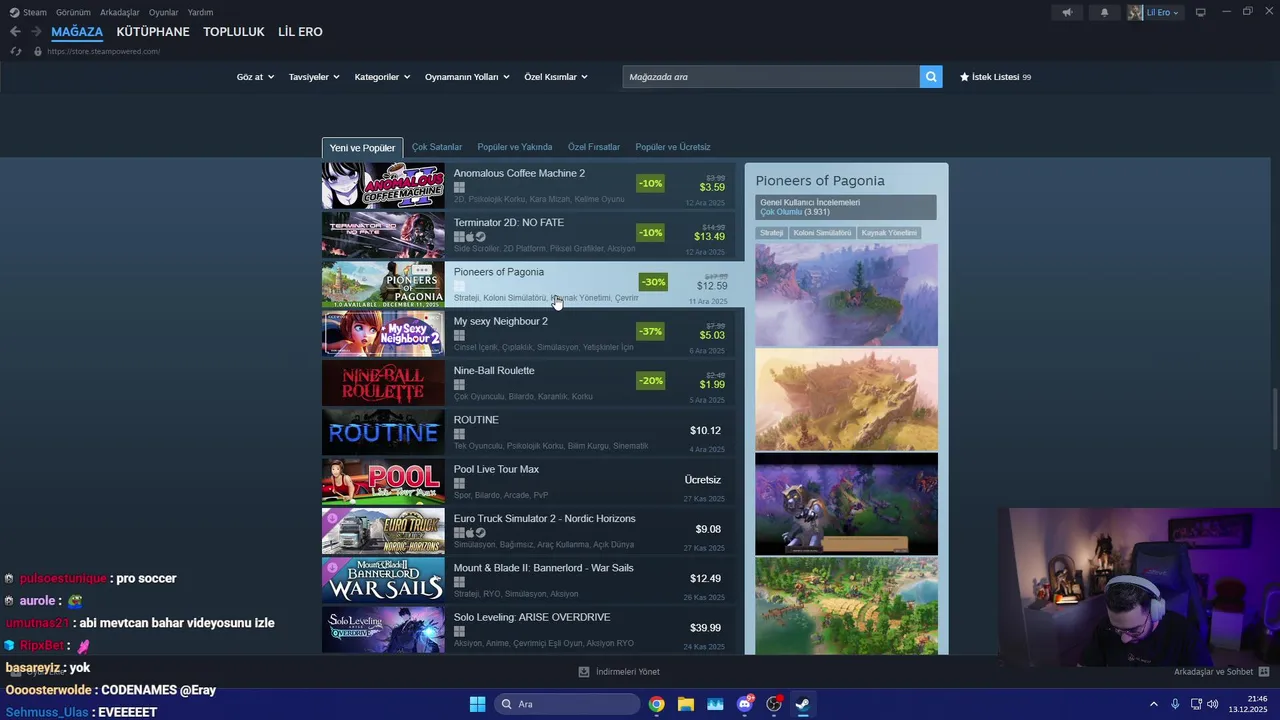Image resolution: width=1280 pixels, height=720 pixels.
Task: Click the Çok Olumlu reviews link
Action: (781, 212)
